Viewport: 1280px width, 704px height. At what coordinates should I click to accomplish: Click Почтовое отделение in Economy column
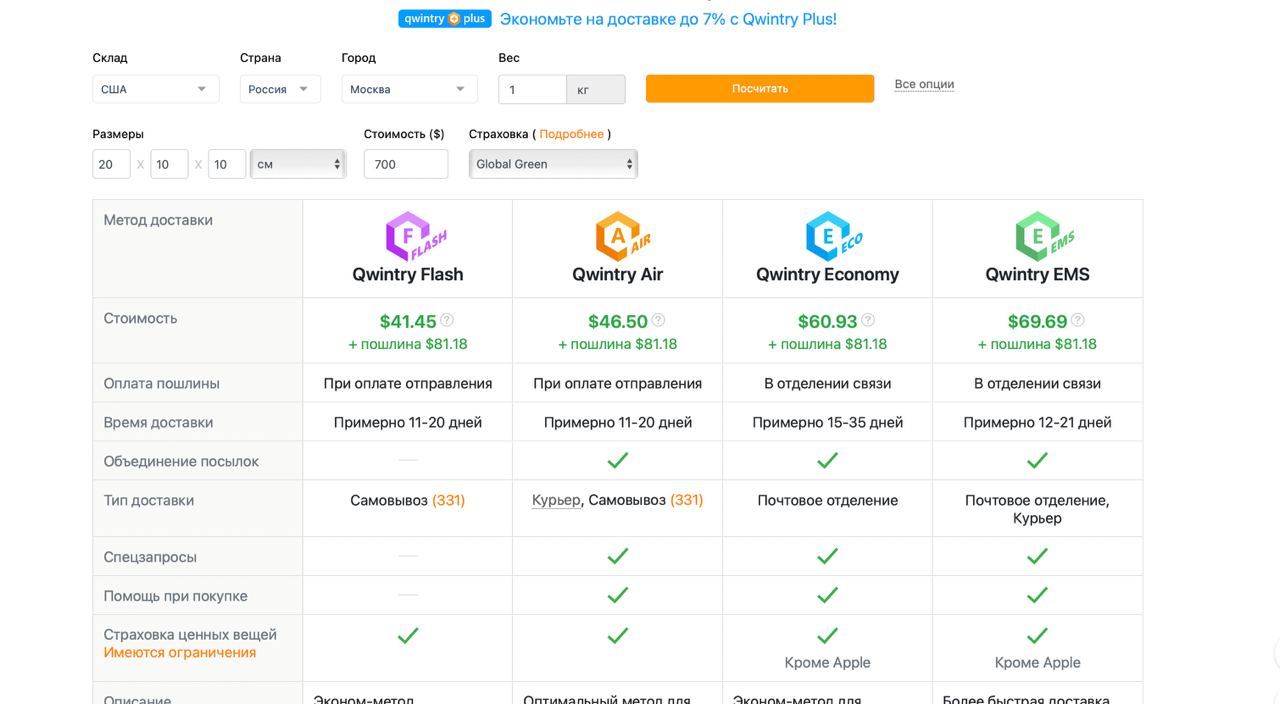(828, 500)
